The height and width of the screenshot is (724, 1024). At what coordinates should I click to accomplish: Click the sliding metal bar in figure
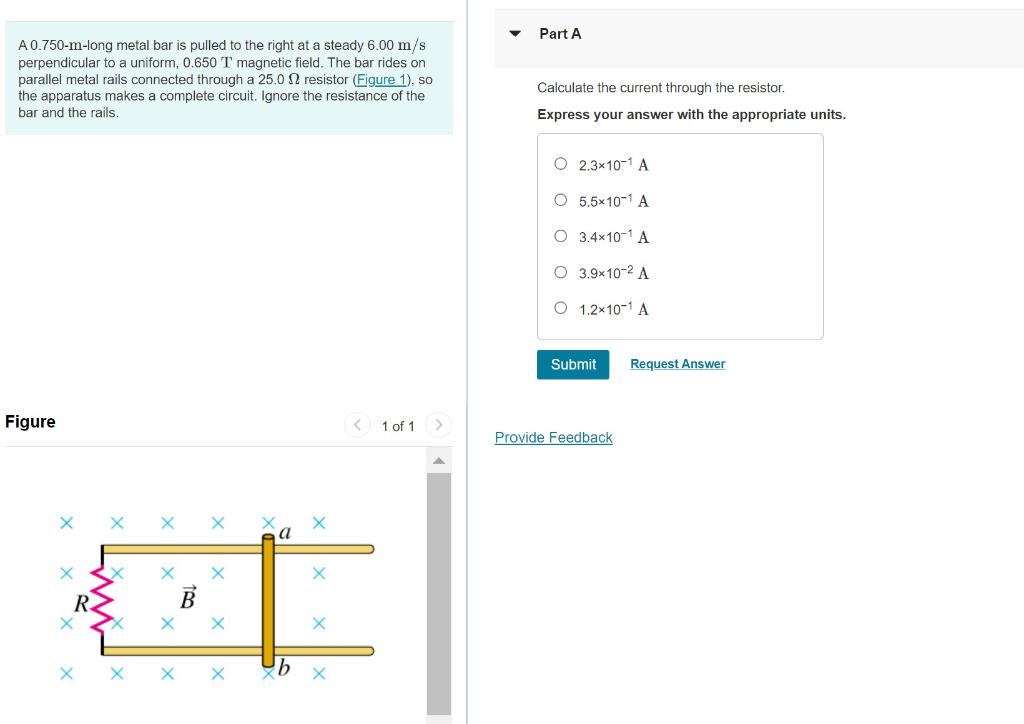[x=268, y=601]
